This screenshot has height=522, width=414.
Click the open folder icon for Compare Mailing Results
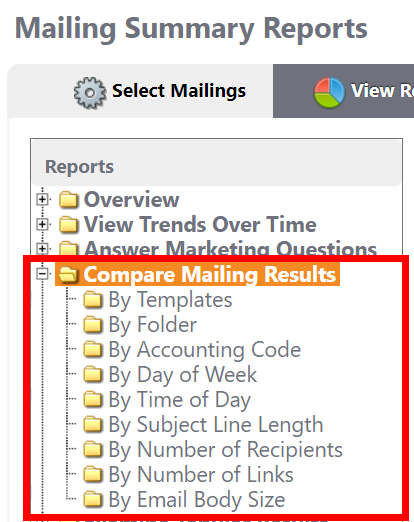coord(68,275)
